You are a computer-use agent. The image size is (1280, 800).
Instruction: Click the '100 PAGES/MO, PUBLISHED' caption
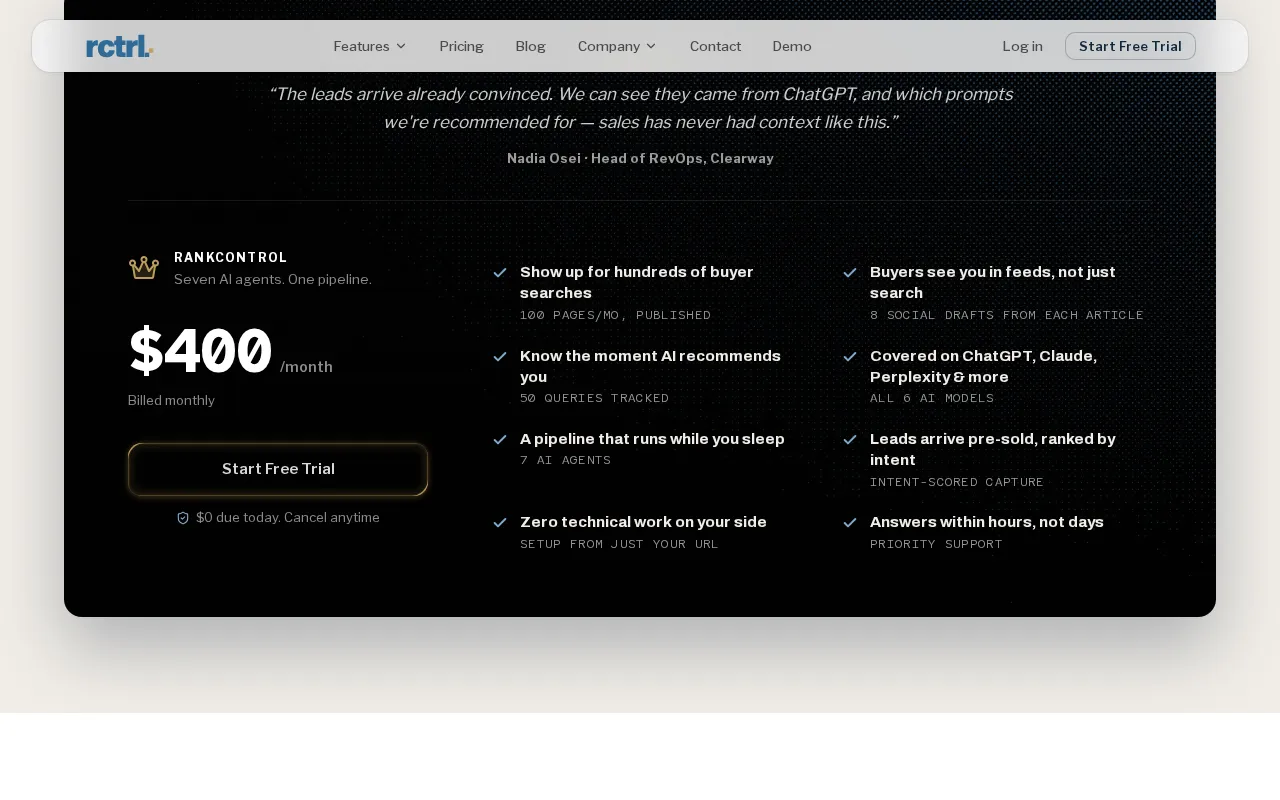tap(615, 315)
